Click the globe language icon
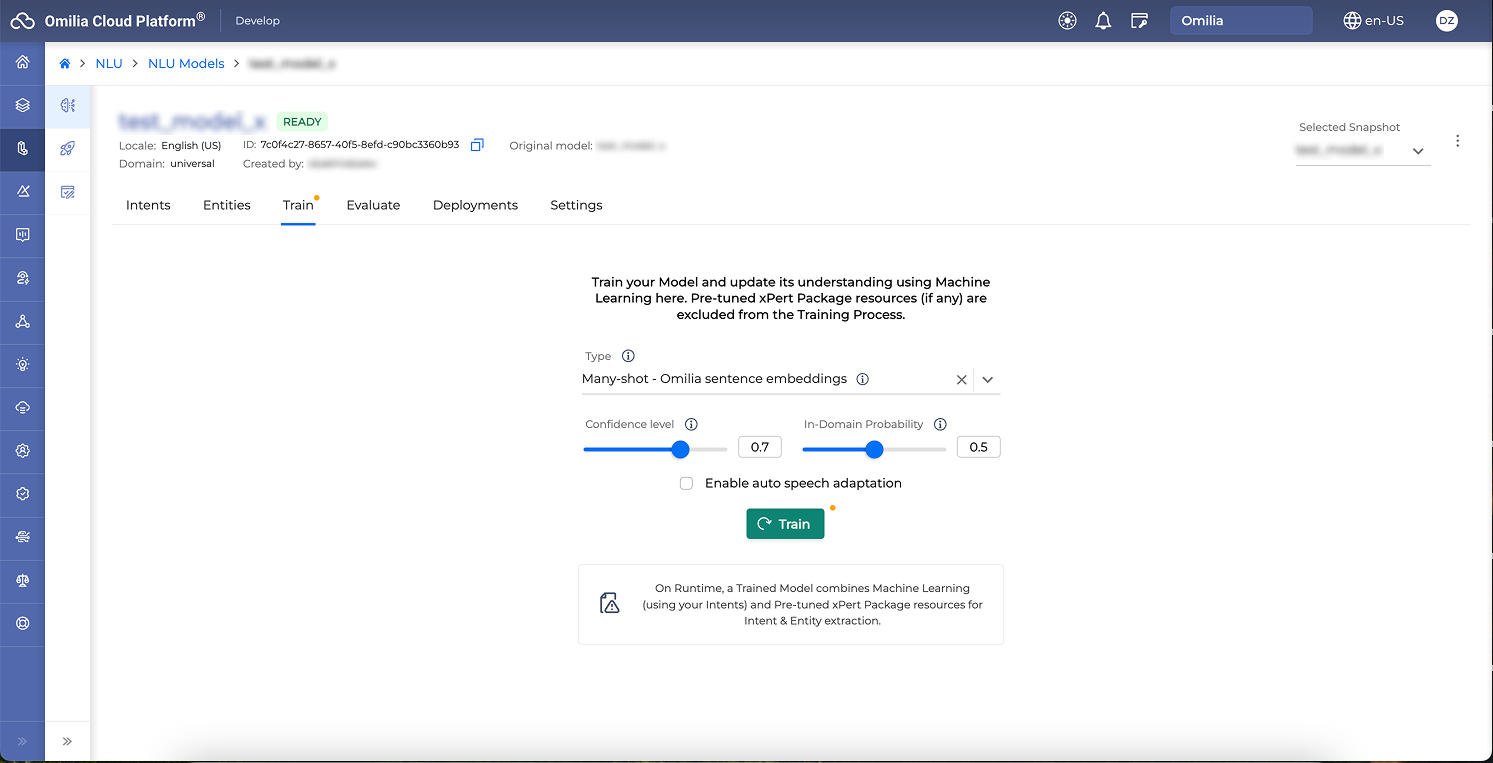The image size is (1493, 763). (x=1352, y=21)
